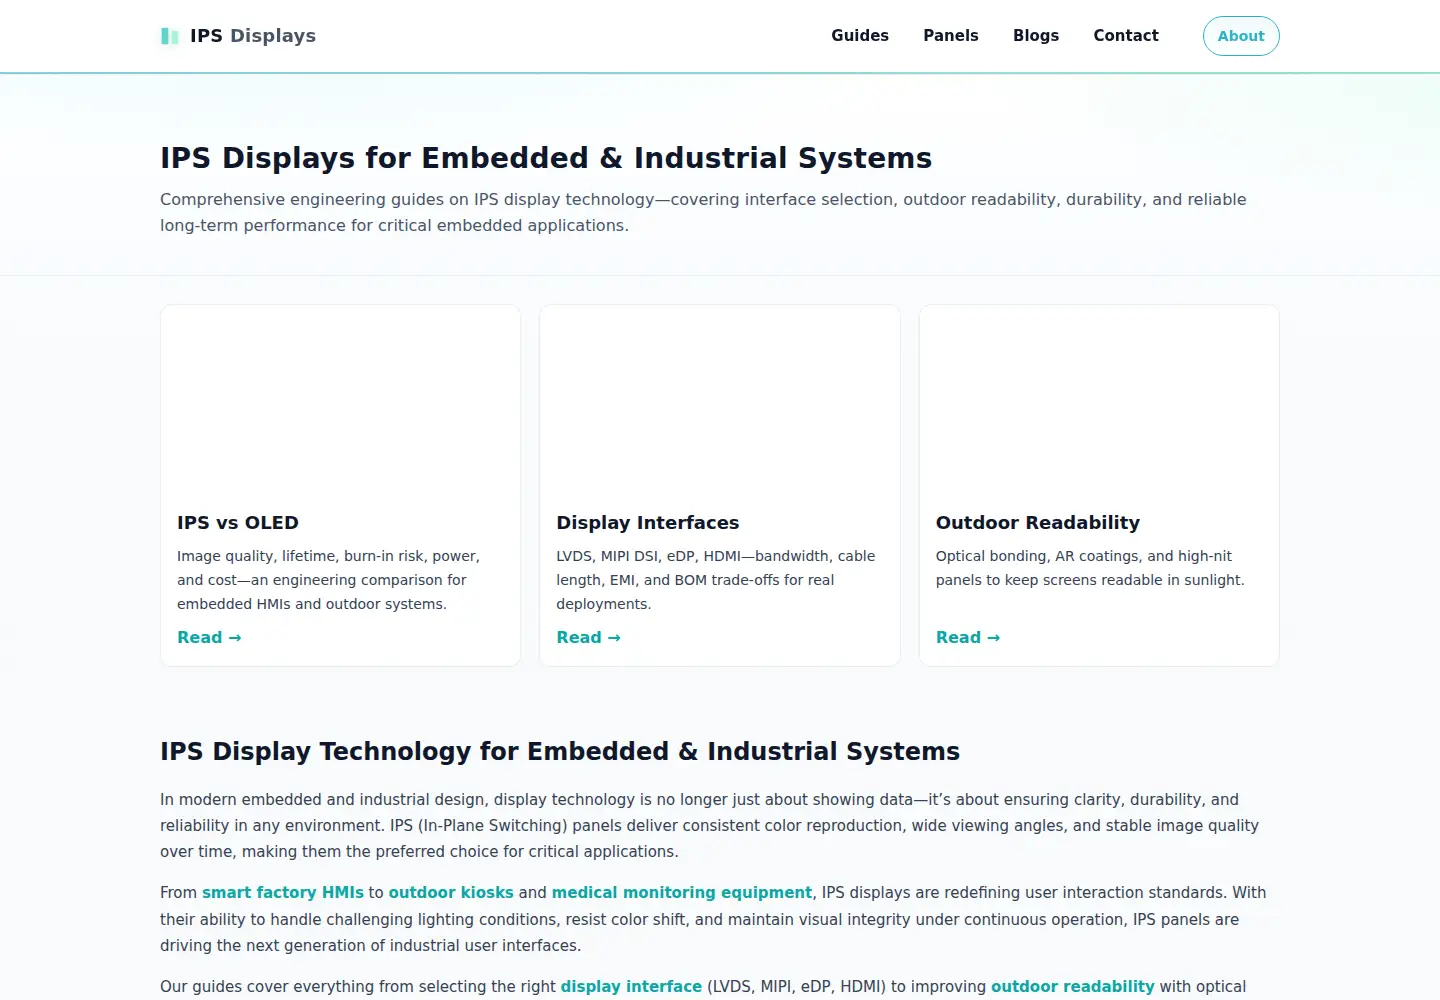This screenshot has height=1000, width=1440.
Task: Read the Display Interfaces guide
Action: 588,638
